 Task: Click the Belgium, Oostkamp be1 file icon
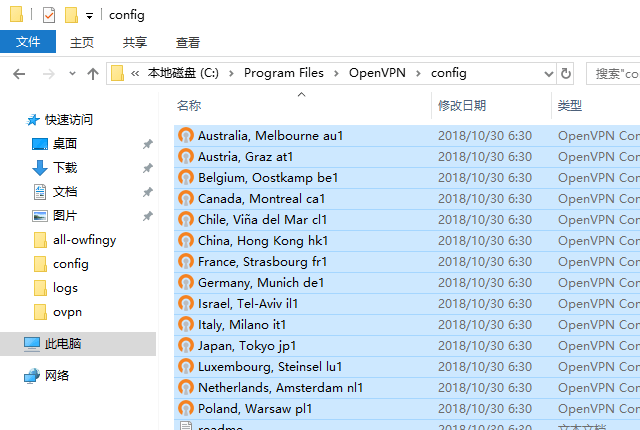[x=186, y=177]
